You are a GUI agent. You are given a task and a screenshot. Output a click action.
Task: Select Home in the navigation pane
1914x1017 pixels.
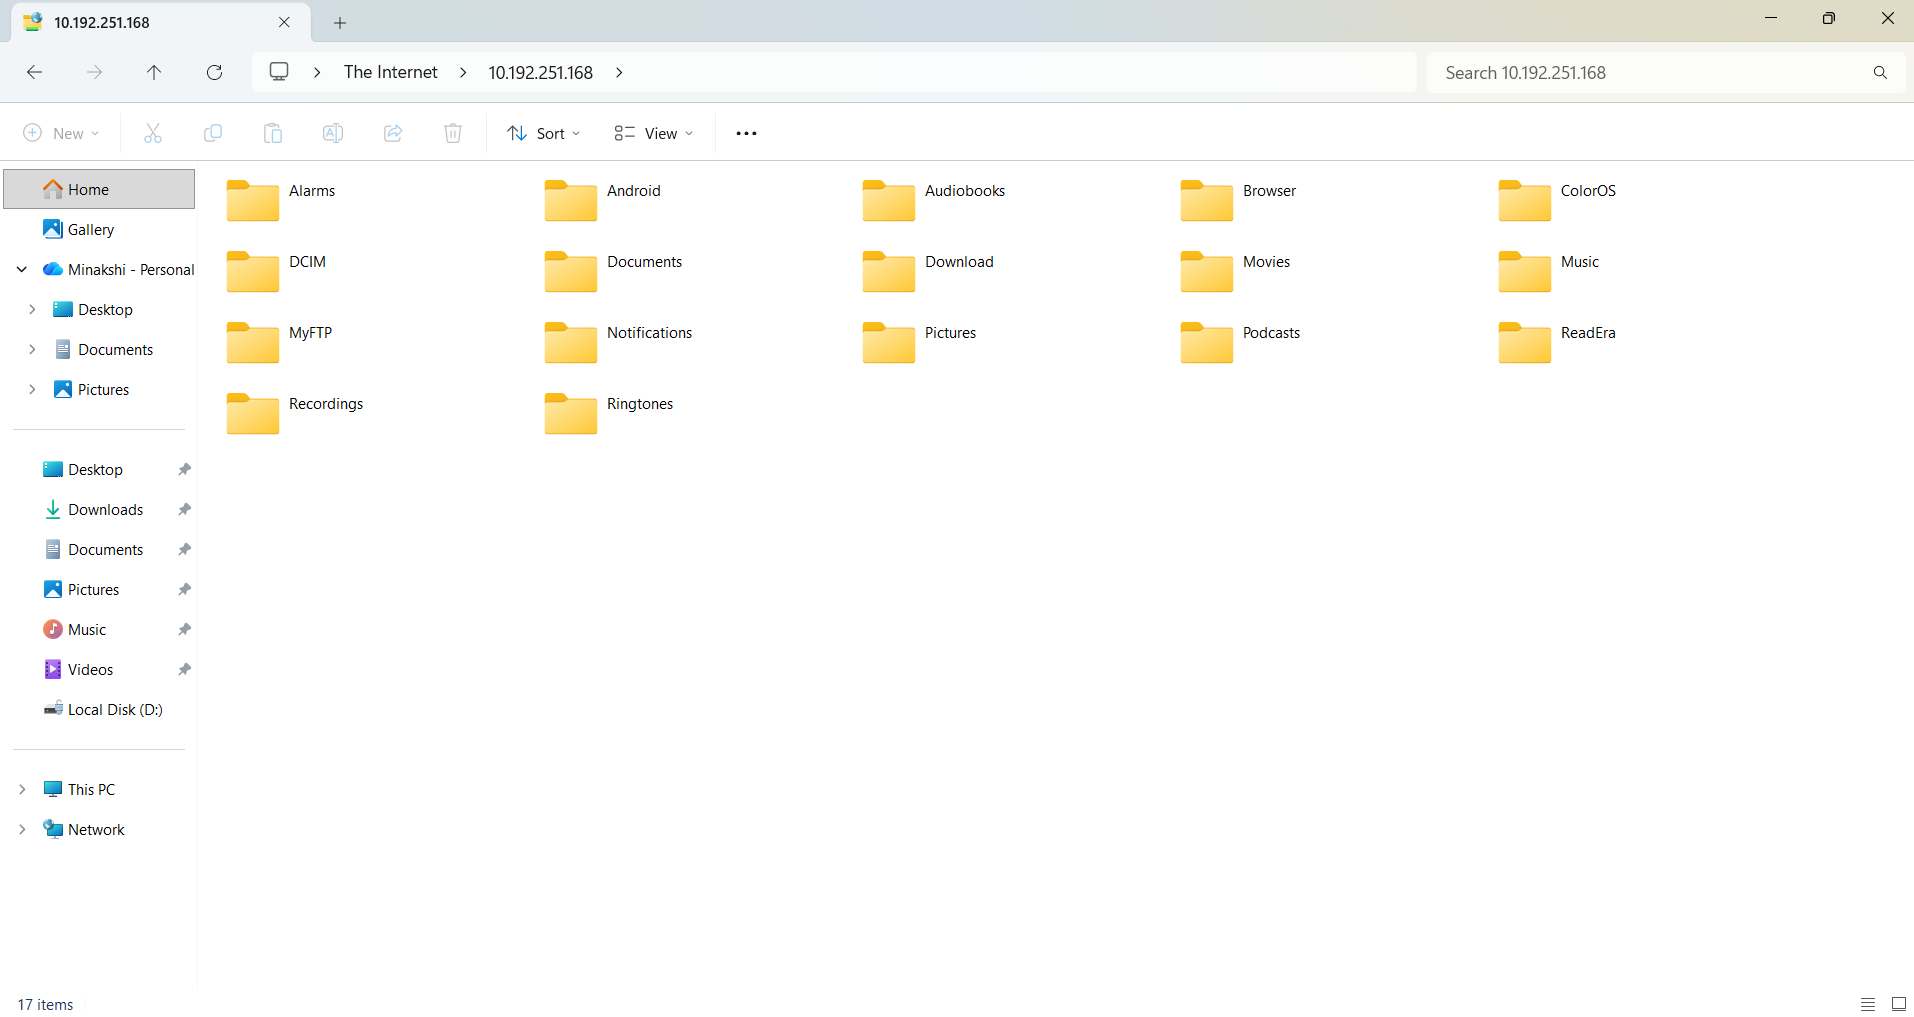(99, 189)
